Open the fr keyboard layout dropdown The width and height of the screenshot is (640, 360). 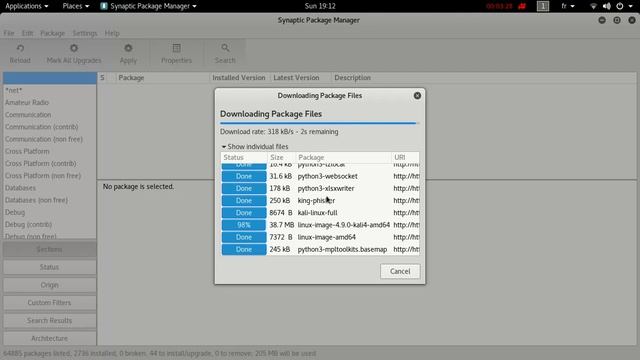tap(568, 6)
